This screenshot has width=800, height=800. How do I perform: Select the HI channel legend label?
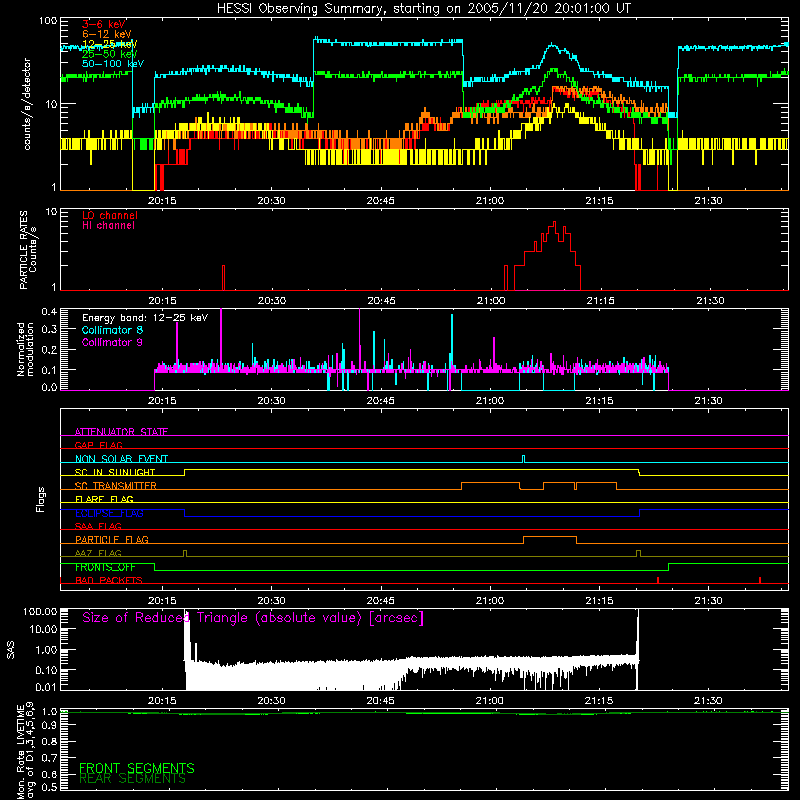pos(108,226)
